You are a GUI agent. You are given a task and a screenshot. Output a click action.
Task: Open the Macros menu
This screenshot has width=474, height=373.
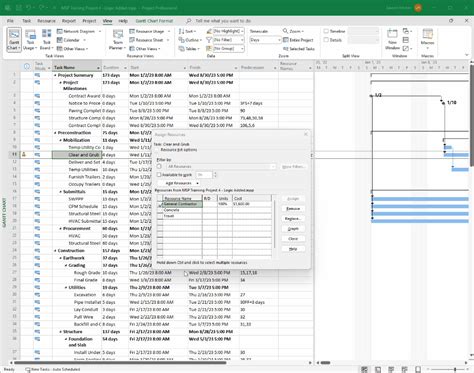[427, 40]
